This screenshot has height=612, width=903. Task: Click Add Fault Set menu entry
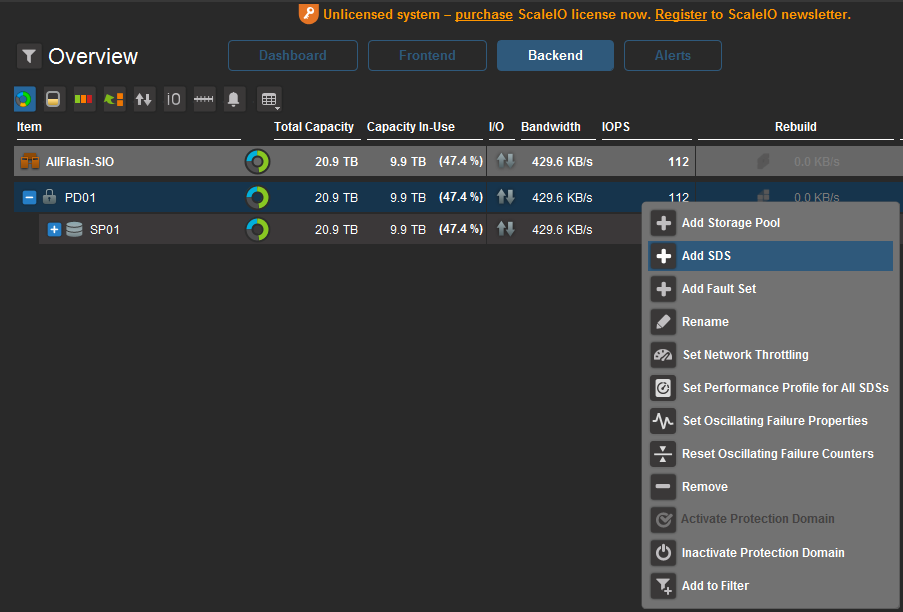tap(771, 288)
